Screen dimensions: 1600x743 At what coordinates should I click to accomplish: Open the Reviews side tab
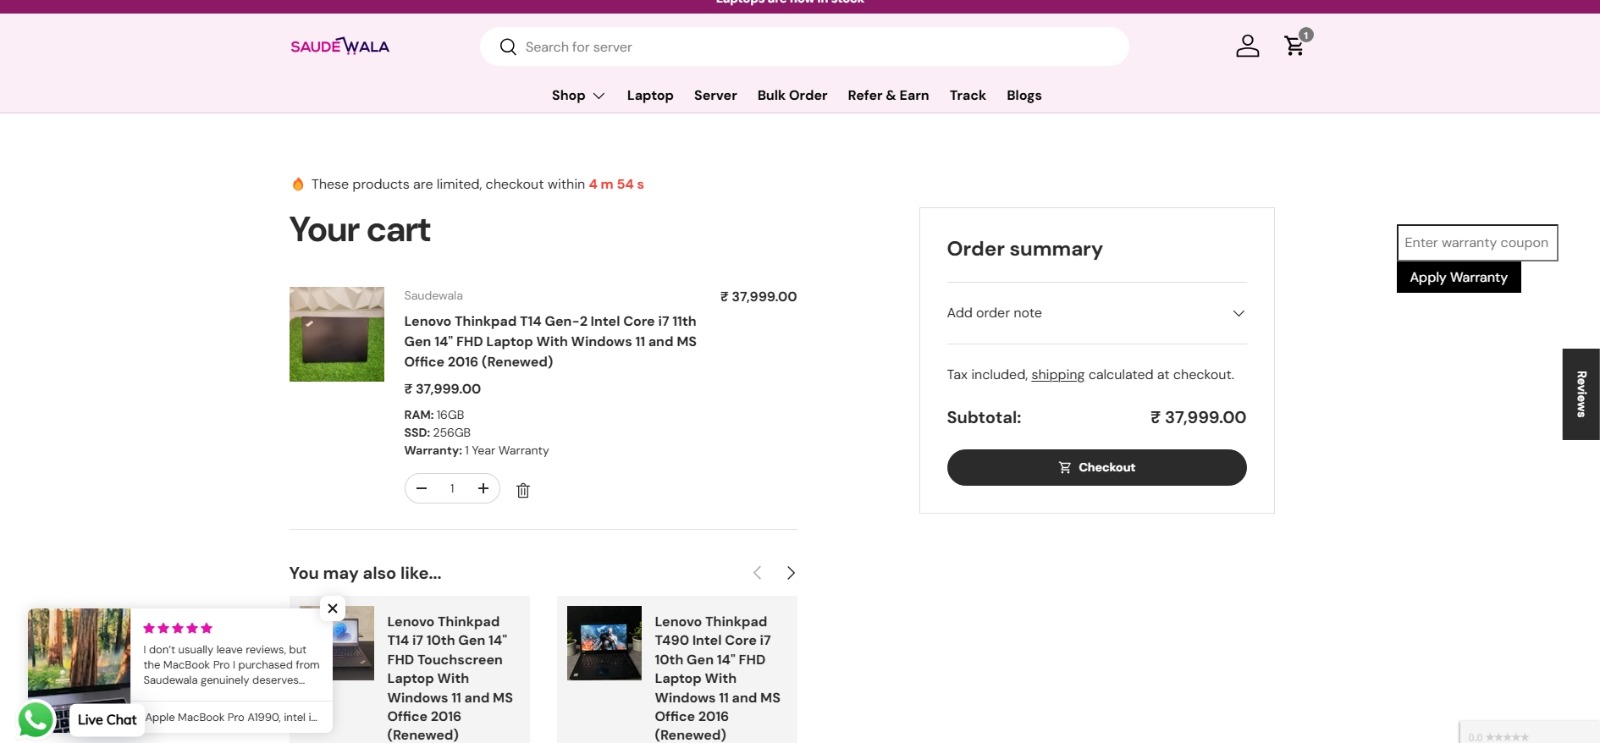(x=1581, y=394)
